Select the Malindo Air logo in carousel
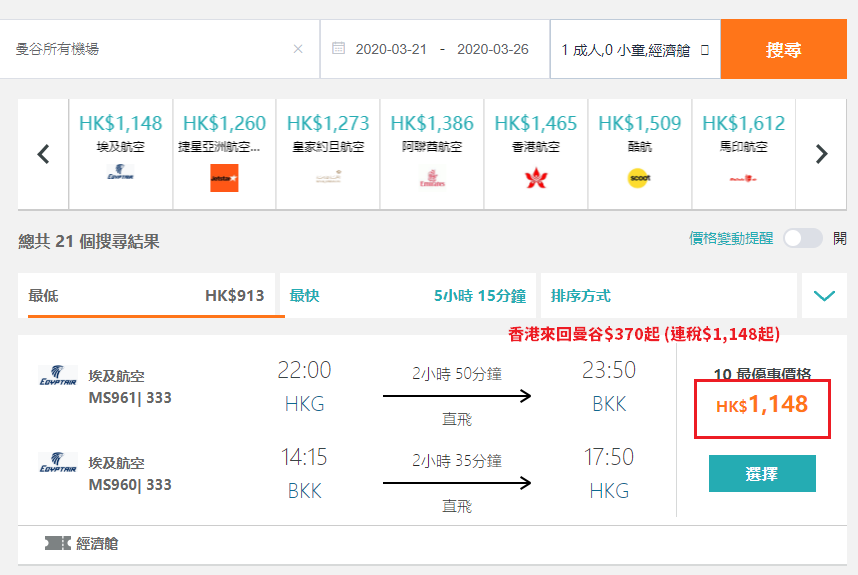The height and width of the screenshot is (575, 858). [743, 178]
